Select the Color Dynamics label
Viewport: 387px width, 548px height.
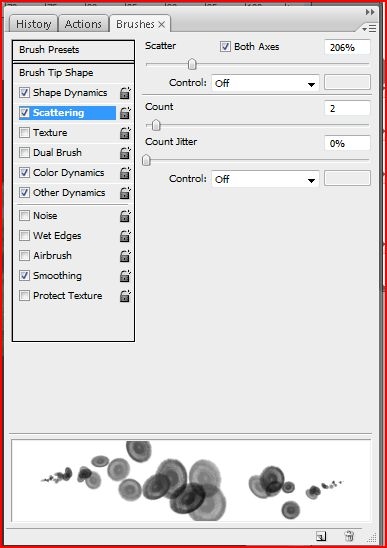pos(69,173)
